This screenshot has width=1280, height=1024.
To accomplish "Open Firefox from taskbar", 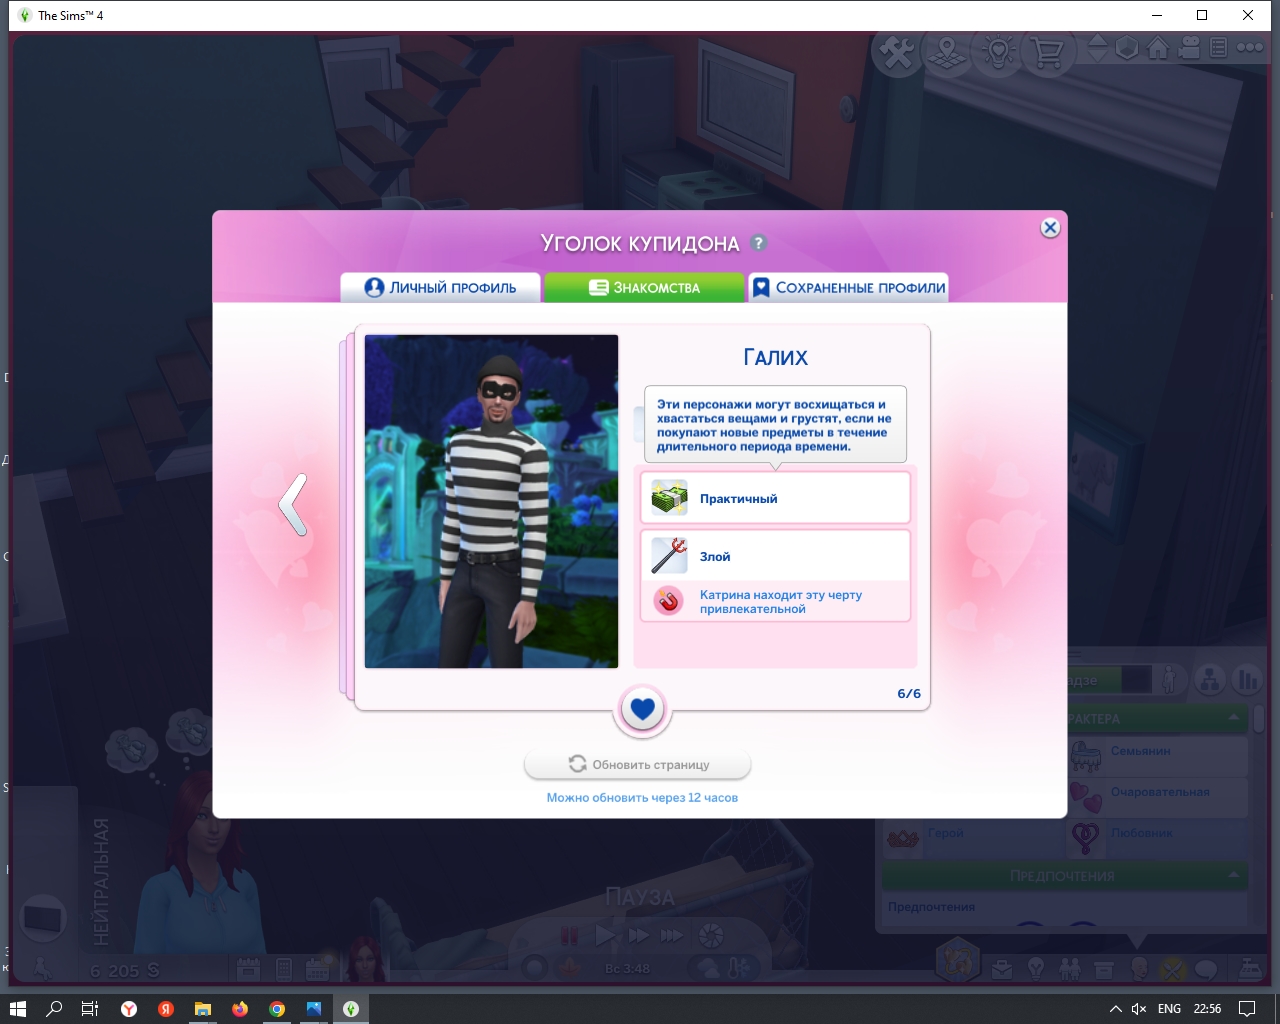I will coord(240,1009).
